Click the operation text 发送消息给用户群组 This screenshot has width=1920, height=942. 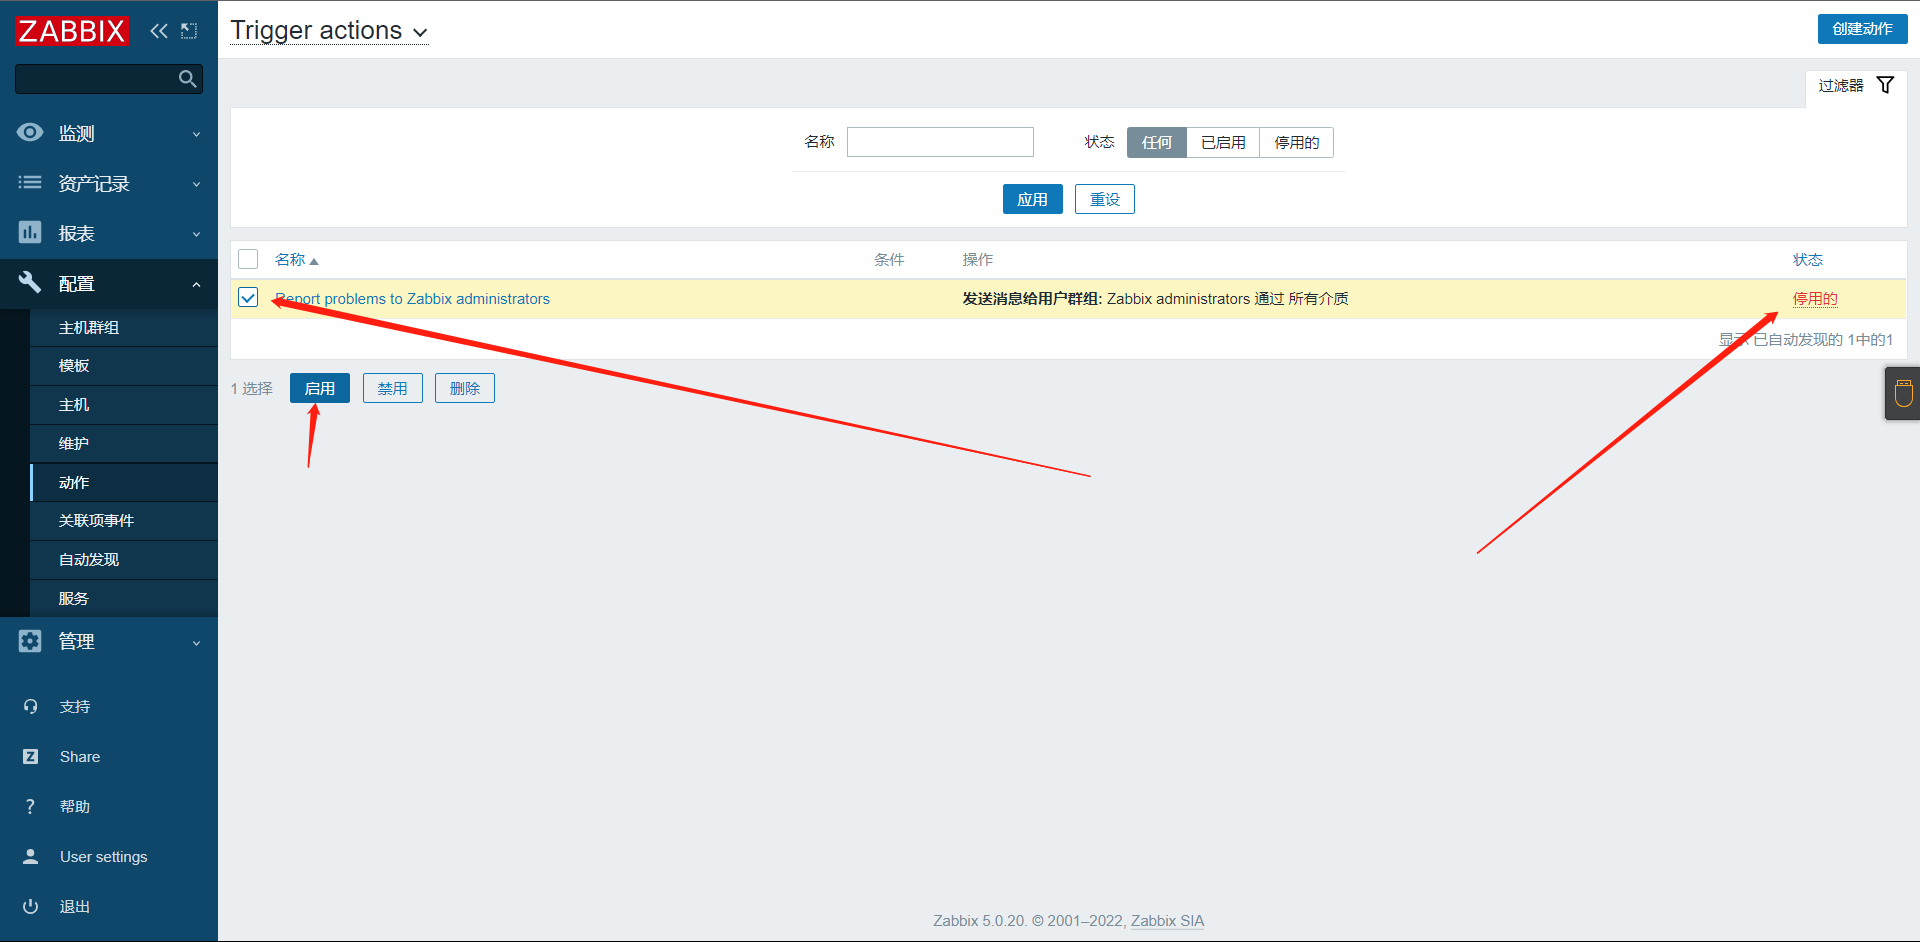(1030, 299)
